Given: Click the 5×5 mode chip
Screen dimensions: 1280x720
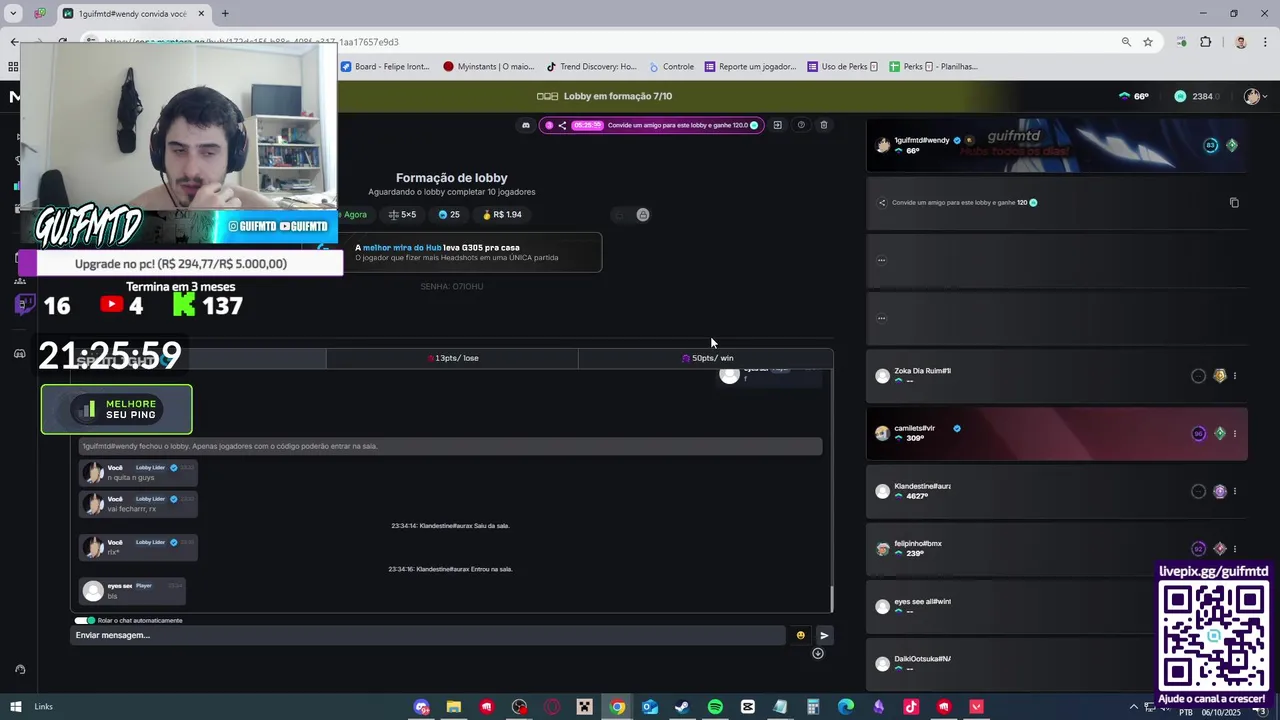Looking at the screenshot, I should [x=403, y=214].
